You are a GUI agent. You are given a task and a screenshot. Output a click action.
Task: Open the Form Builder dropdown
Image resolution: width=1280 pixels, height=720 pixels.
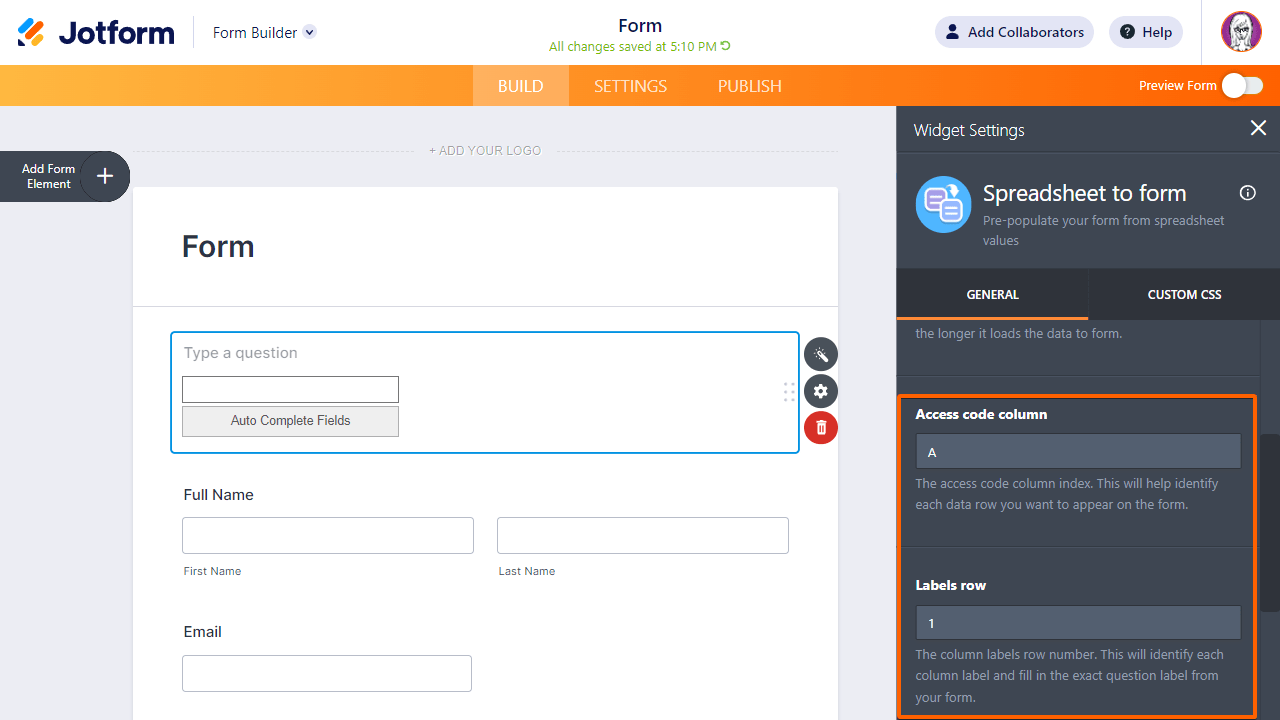(x=264, y=32)
